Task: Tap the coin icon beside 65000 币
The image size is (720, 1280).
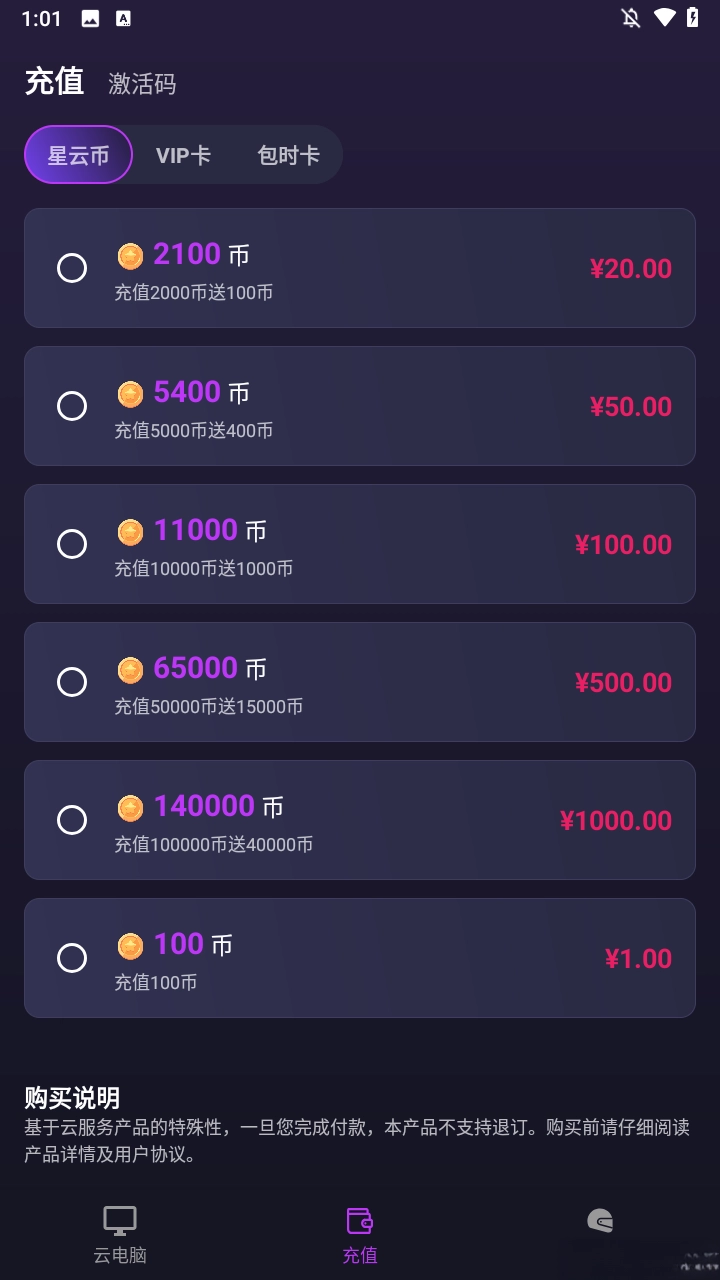Action: (x=131, y=670)
